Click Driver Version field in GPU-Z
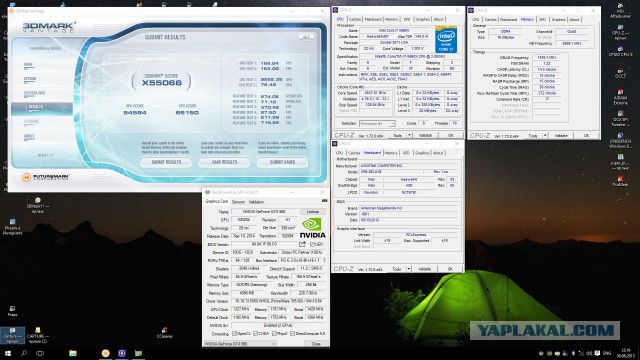Image resolution: width=640 pixels, height=360 pixels. (278, 301)
